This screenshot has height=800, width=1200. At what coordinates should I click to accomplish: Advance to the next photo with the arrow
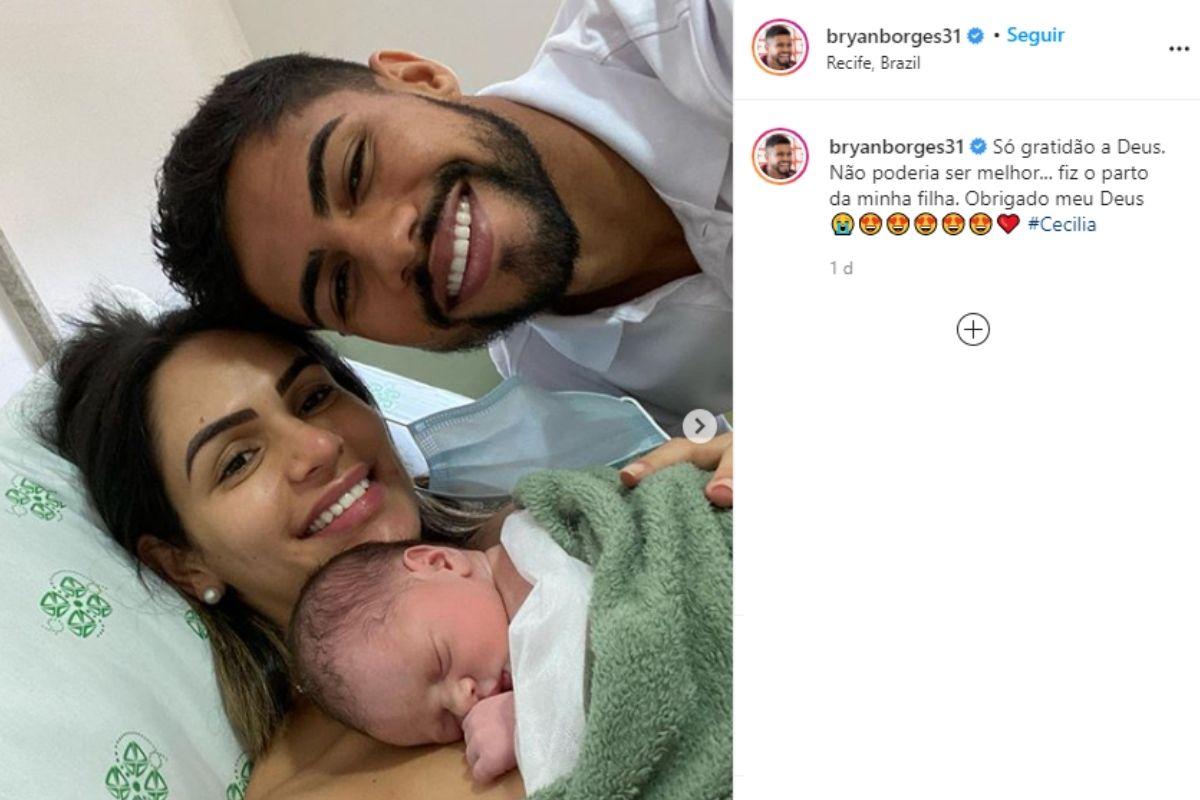point(699,426)
